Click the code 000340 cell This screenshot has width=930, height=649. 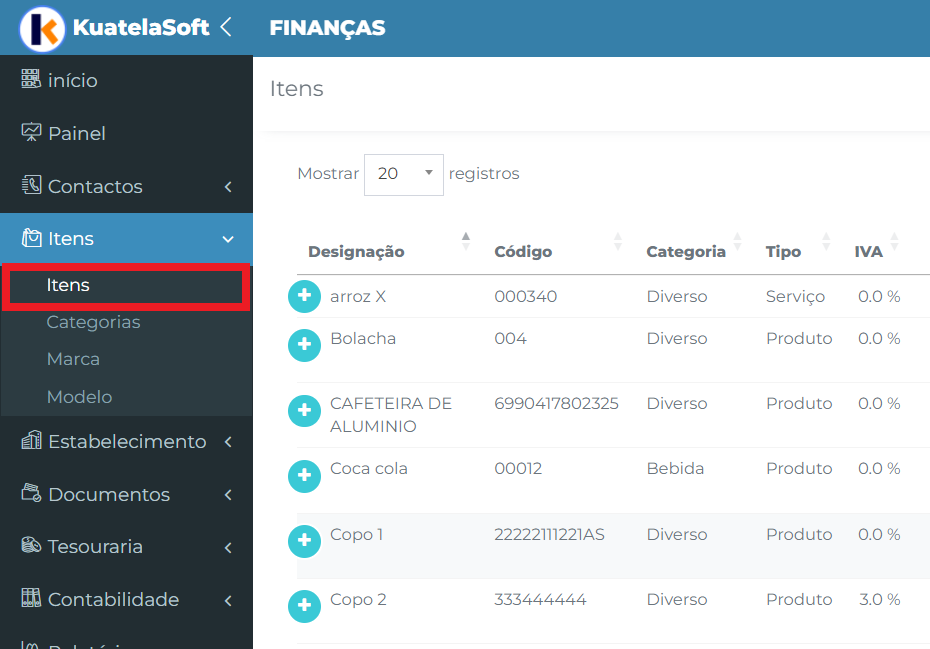[525, 297]
